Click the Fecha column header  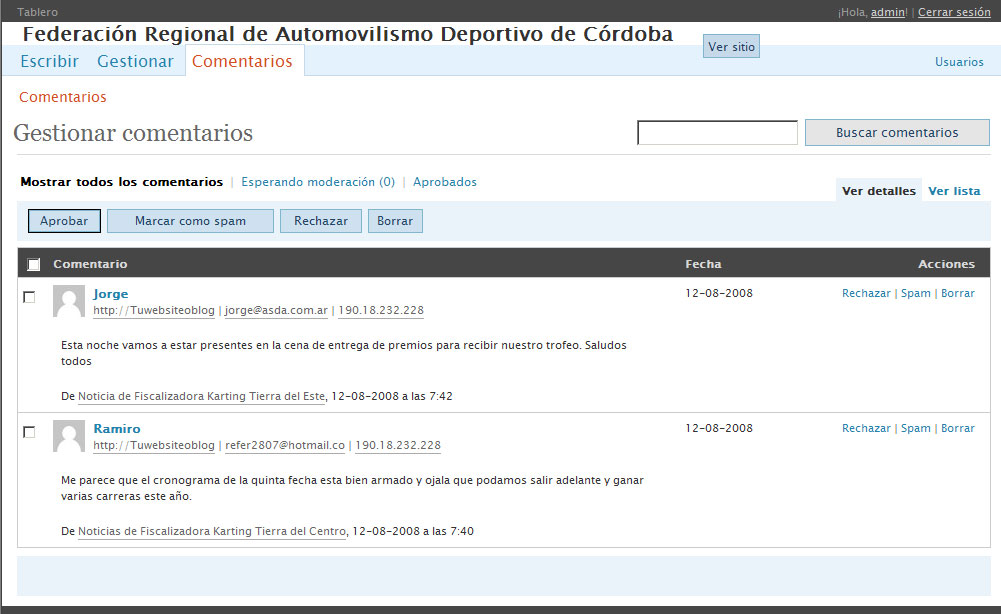pyautogui.click(x=703, y=264)
